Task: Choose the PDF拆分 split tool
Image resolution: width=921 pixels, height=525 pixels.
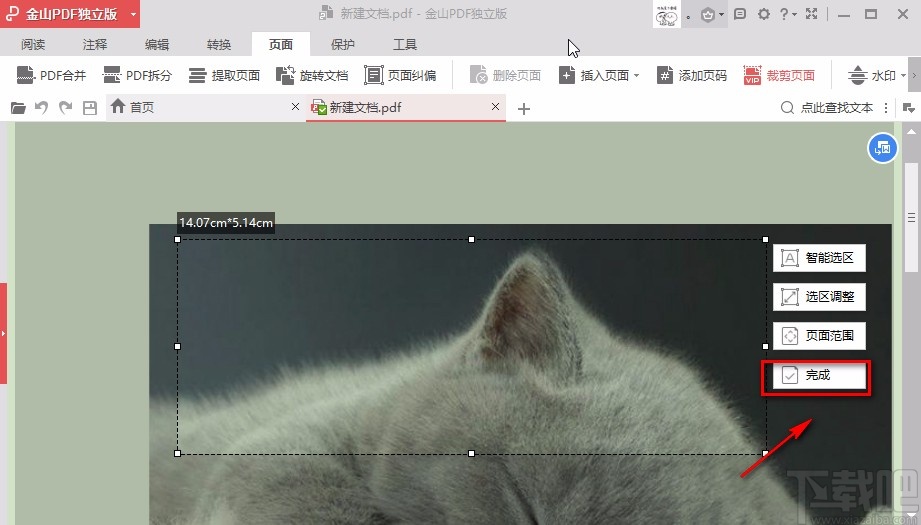Action: tap(137, 75)
